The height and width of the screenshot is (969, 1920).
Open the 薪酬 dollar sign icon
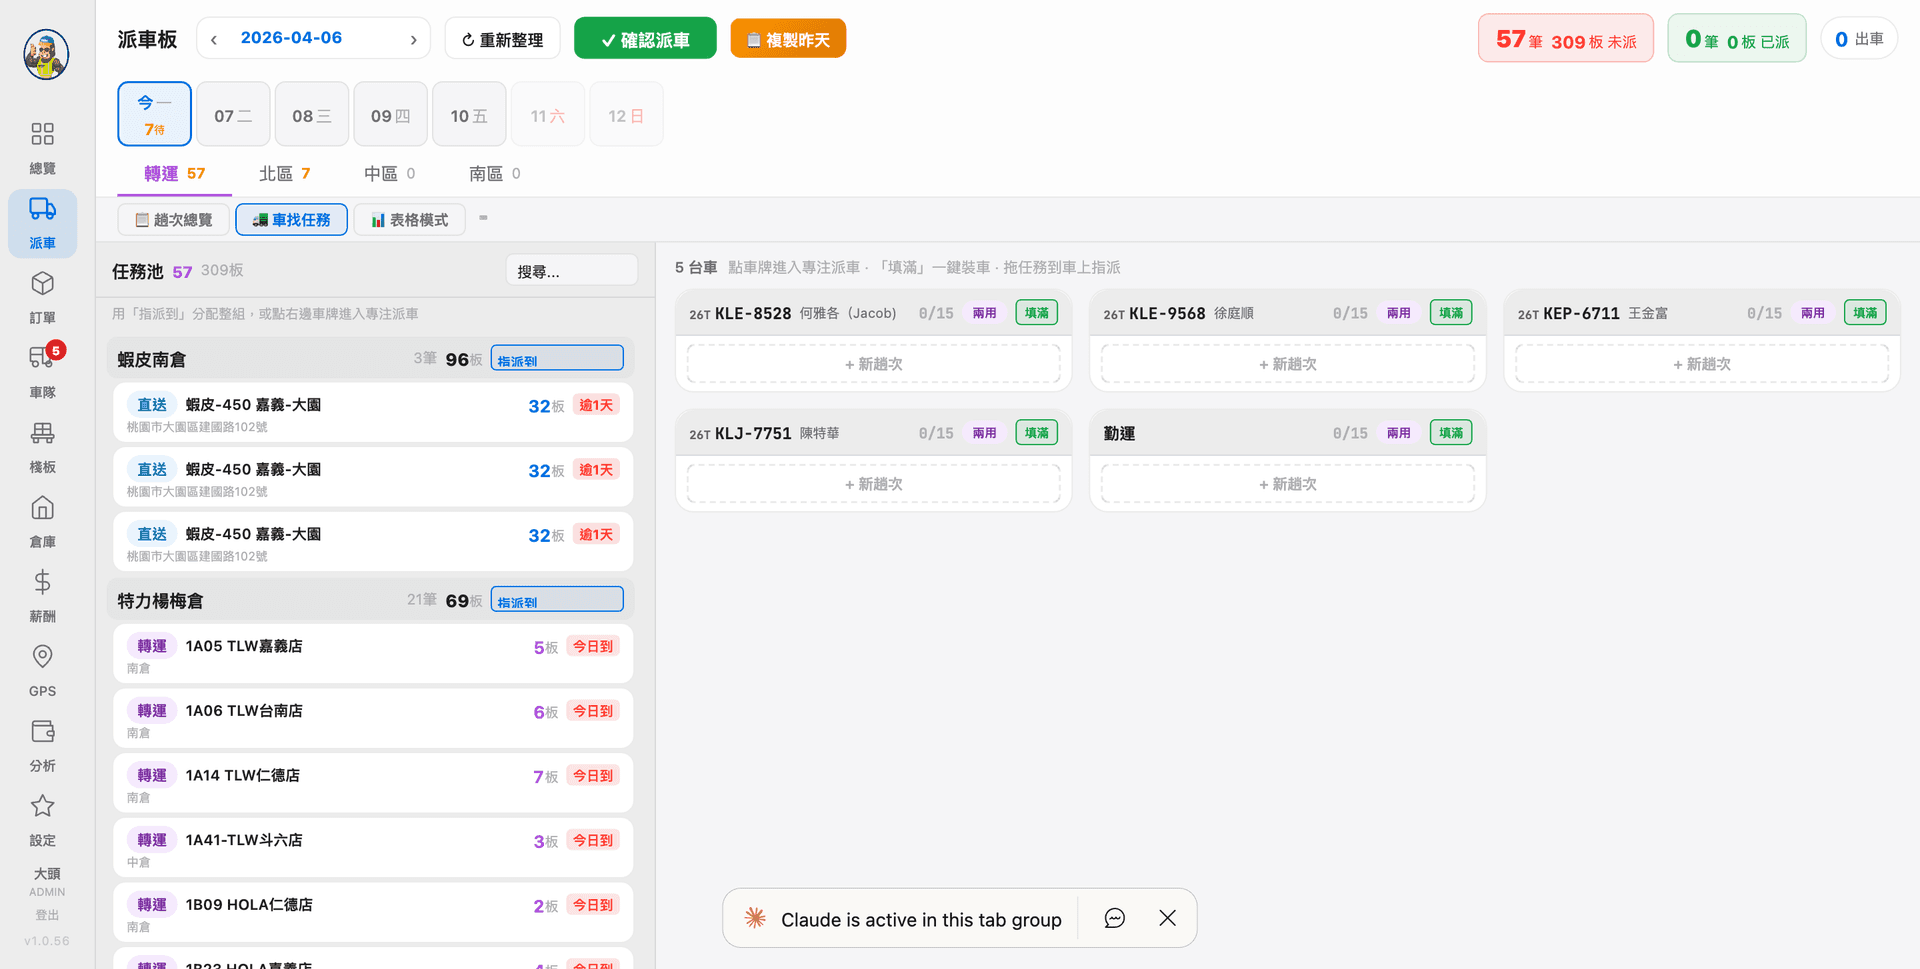tap(42, 582)
